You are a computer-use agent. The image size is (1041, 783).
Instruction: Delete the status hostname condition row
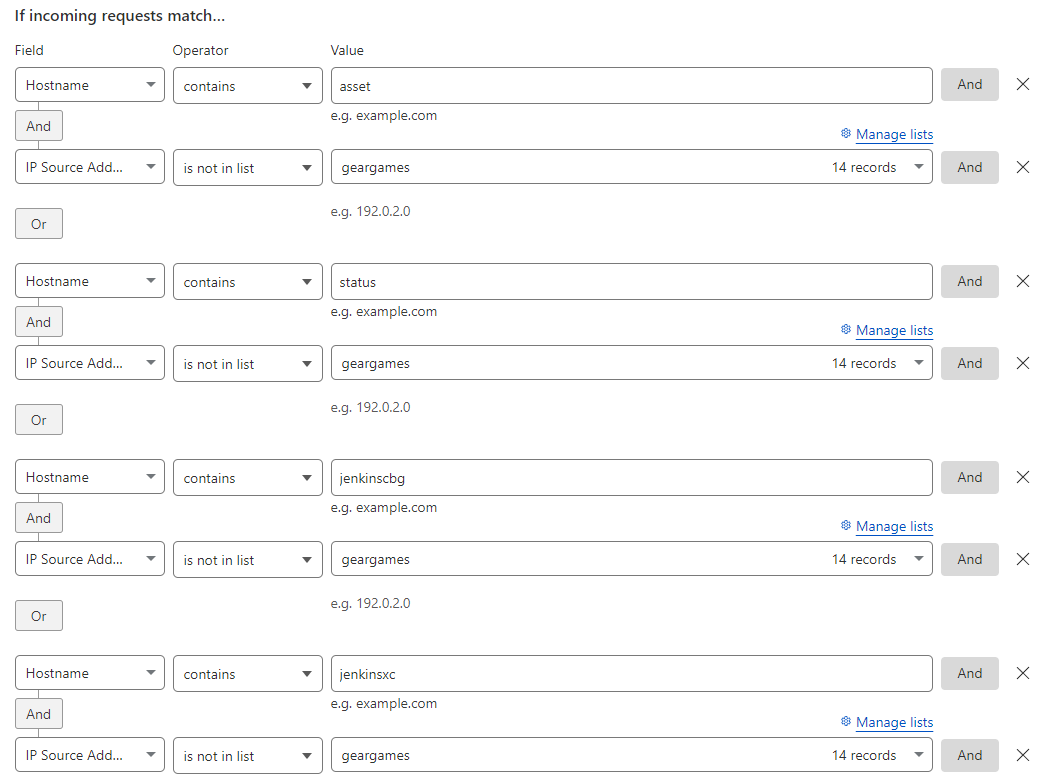[x=1022, y=281]
